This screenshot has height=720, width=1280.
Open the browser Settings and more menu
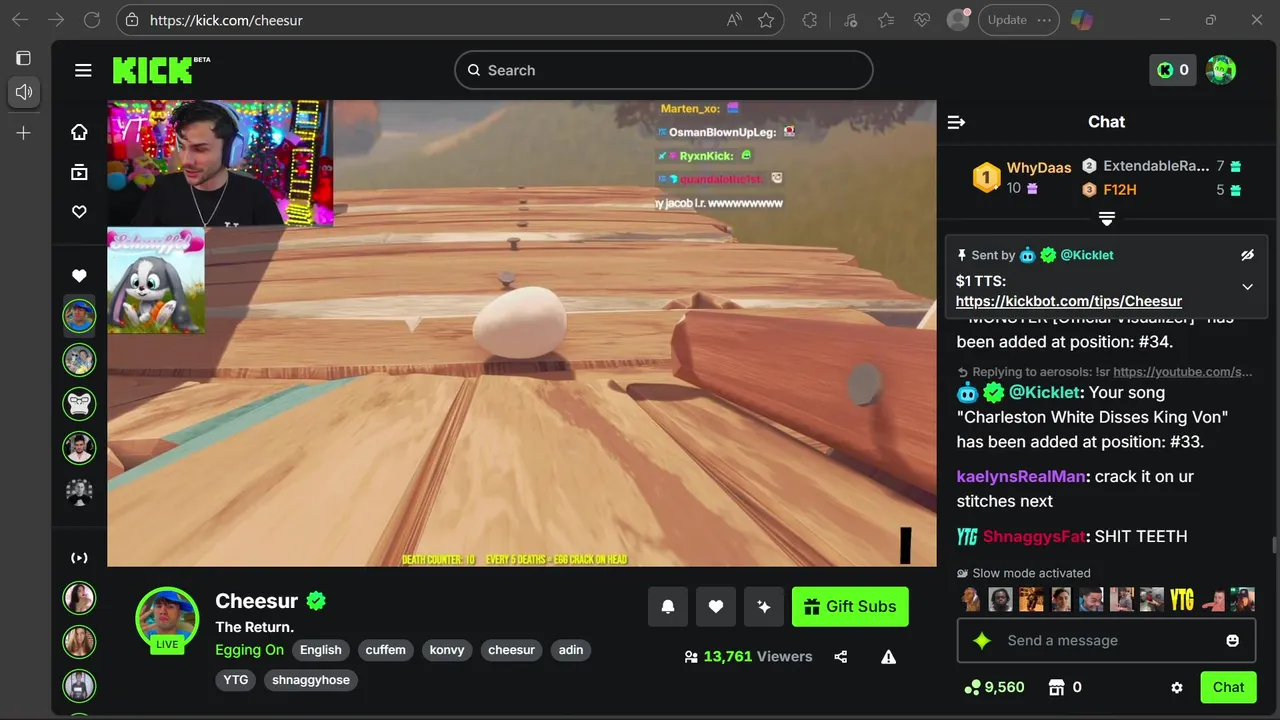(x=1045, y=20)
